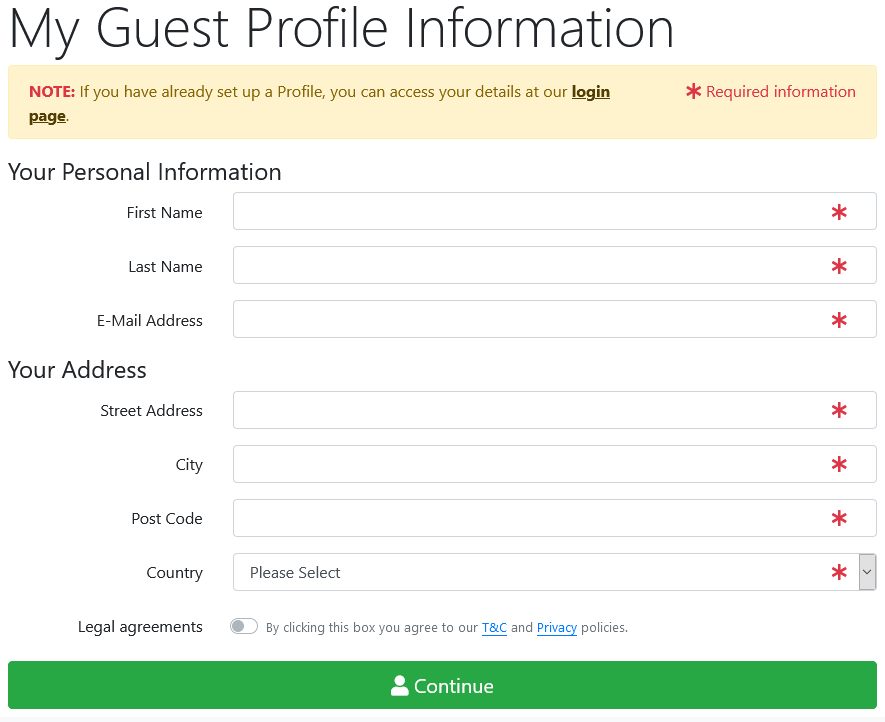The height and width of the screenshot is (722, 885).
Task: Click the red asterisk in Country dropdown
Action: [x=839, y=572]
